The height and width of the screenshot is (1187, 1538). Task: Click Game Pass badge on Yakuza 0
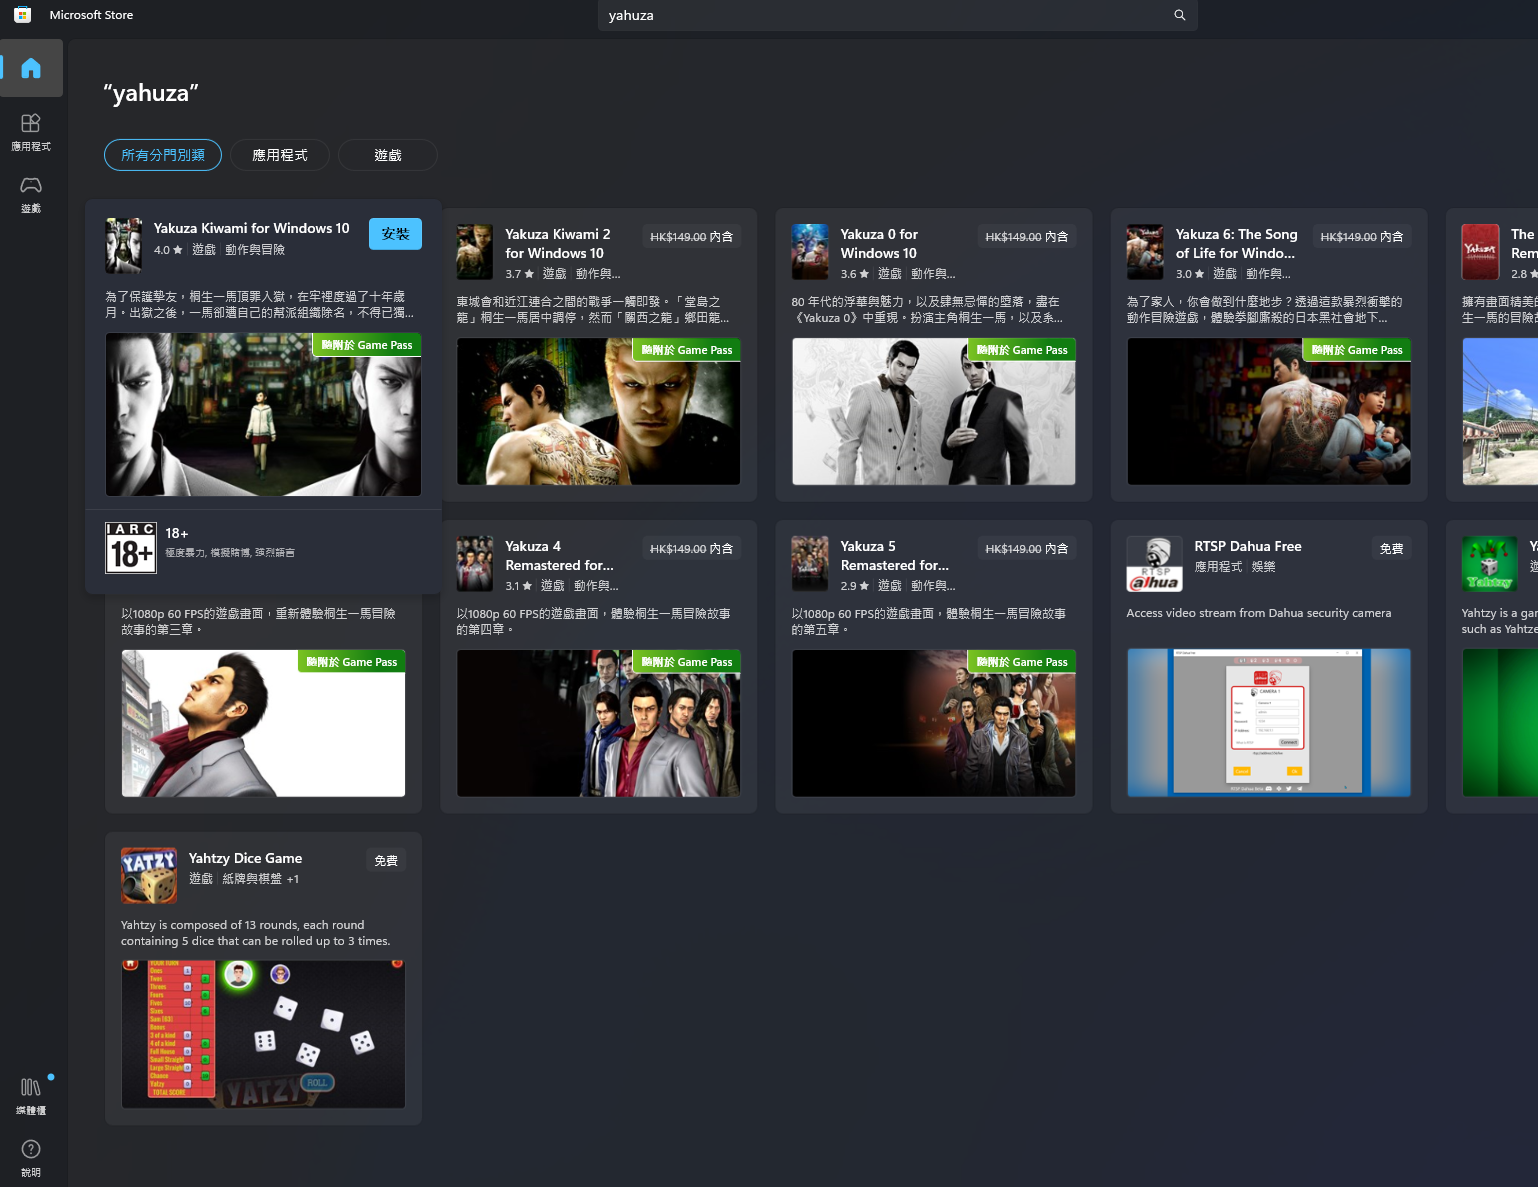coord(1022,350)
